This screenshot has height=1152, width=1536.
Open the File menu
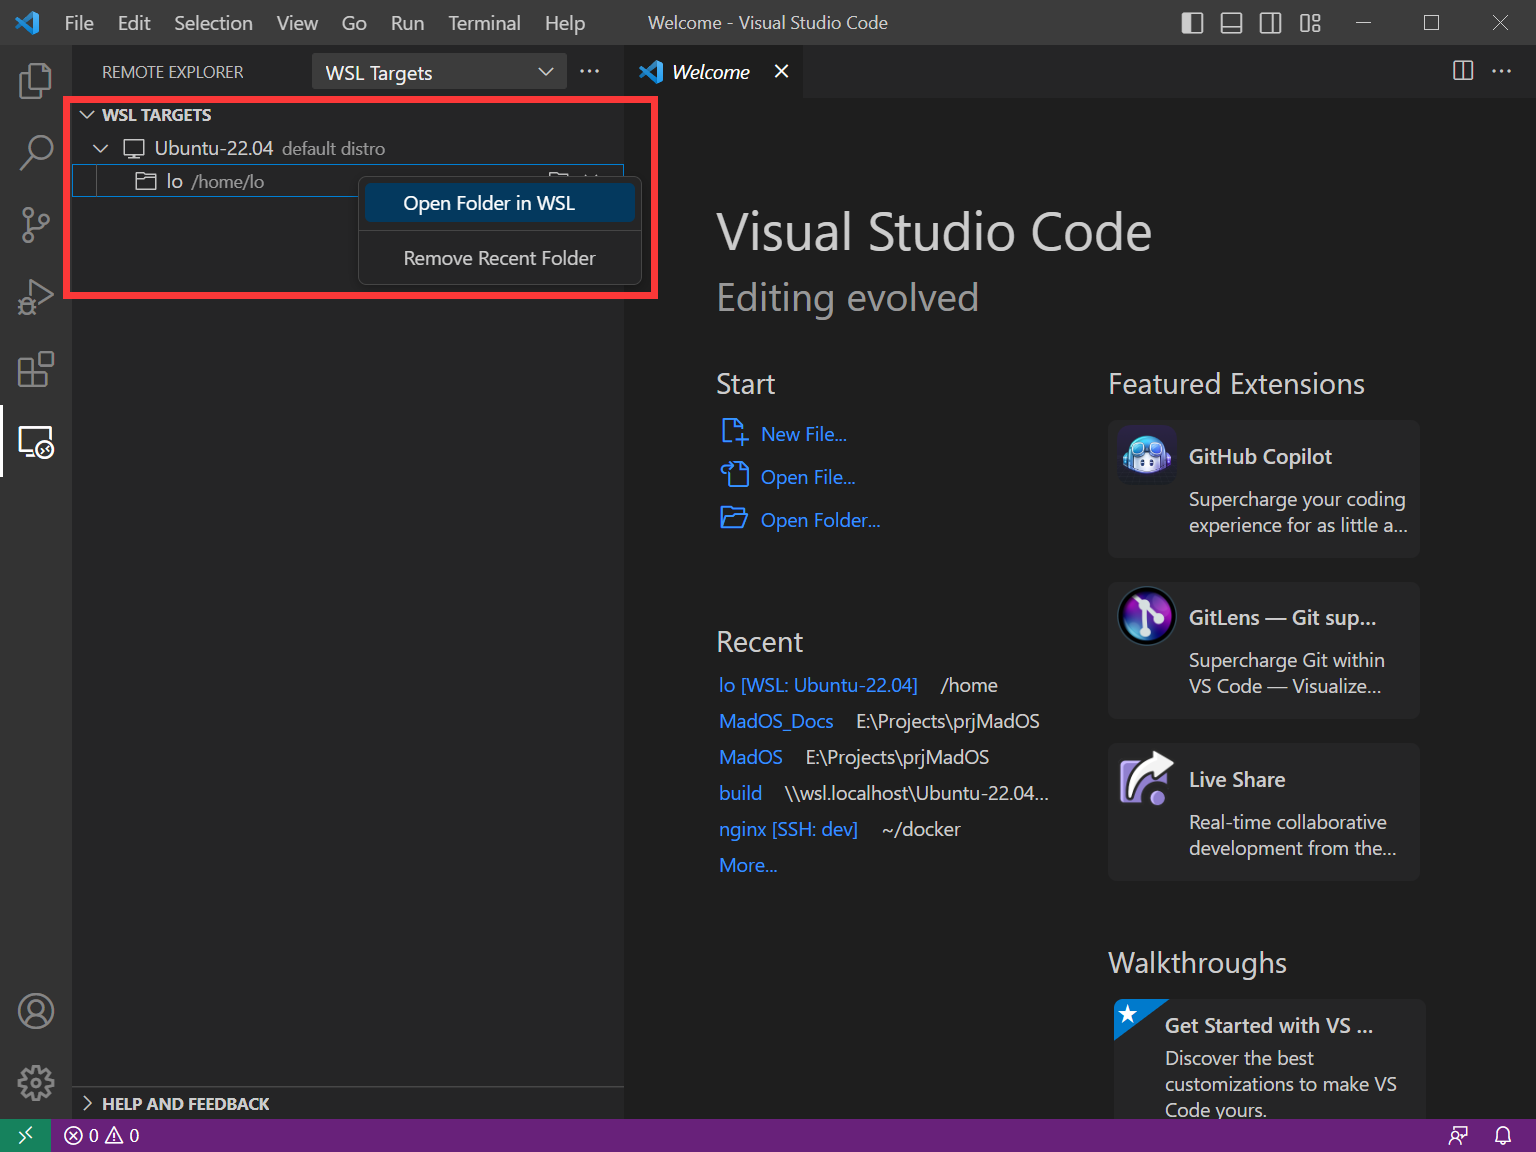tap(79, 23)
